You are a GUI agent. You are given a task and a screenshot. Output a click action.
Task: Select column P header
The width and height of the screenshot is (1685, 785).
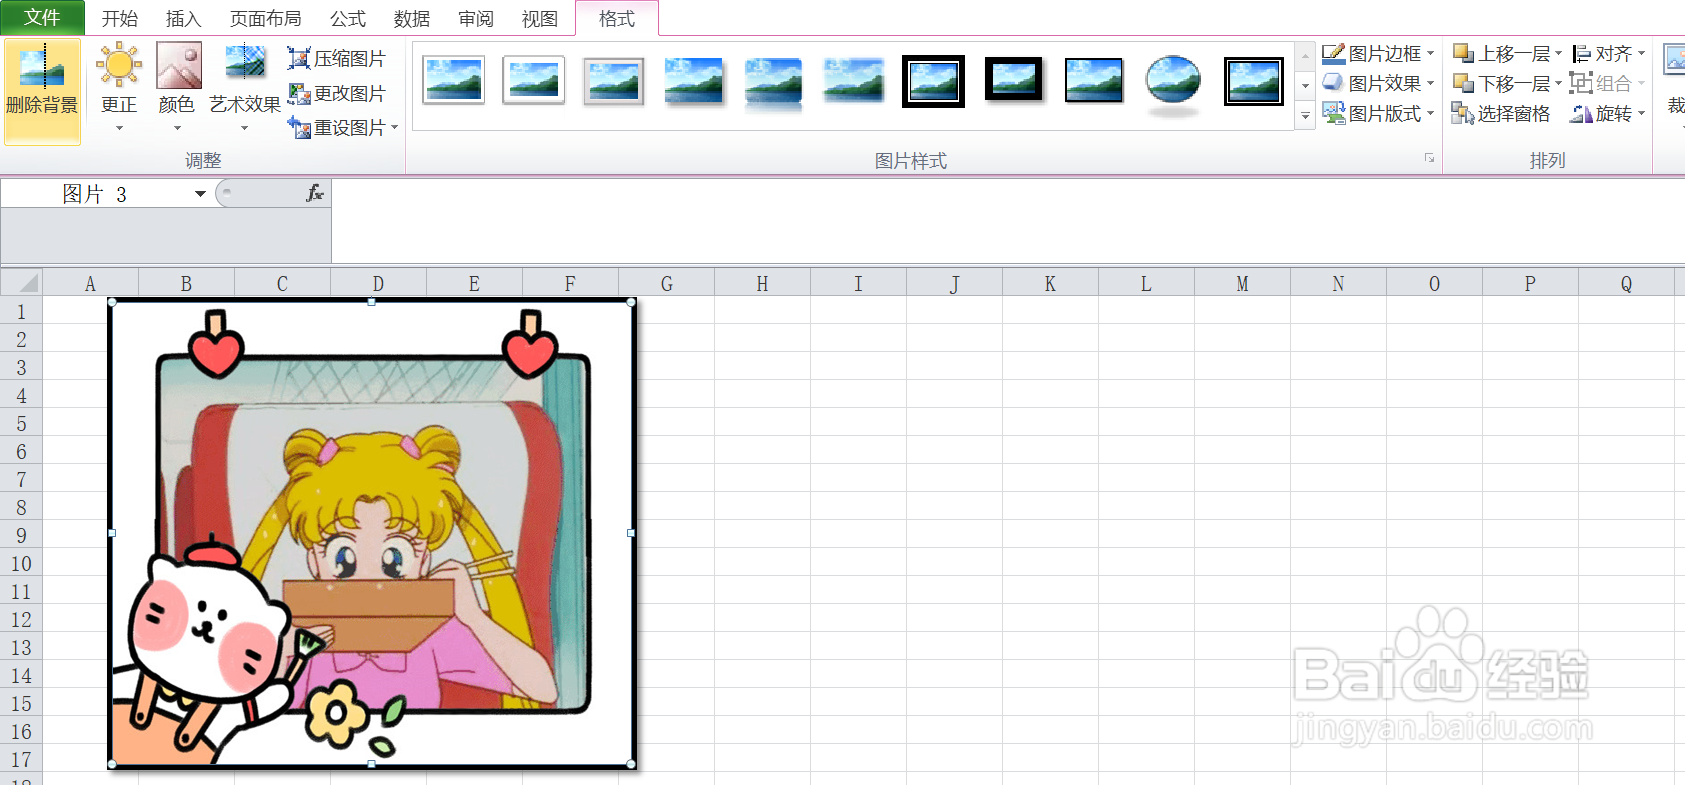point(1530,284)
